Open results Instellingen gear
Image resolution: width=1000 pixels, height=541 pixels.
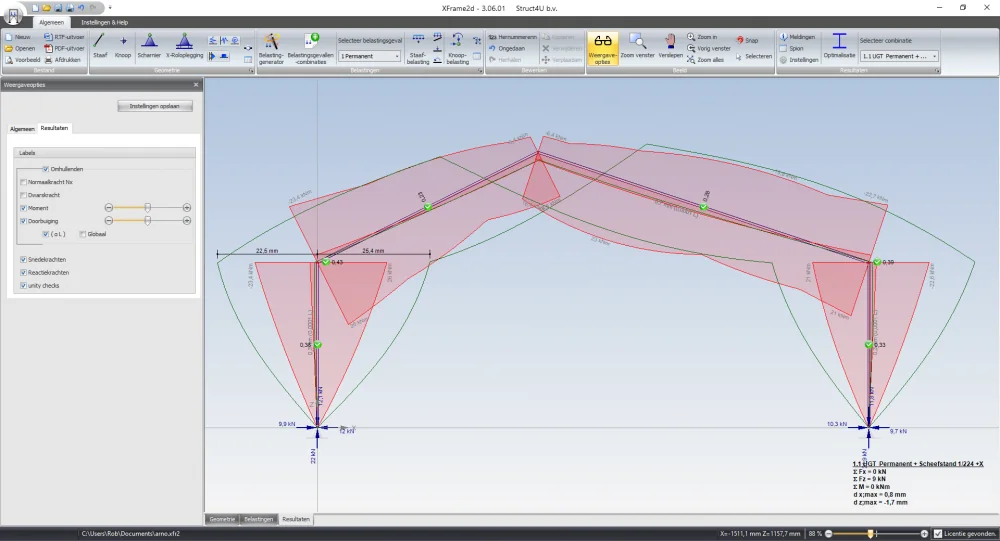click(x=798, y=60)
